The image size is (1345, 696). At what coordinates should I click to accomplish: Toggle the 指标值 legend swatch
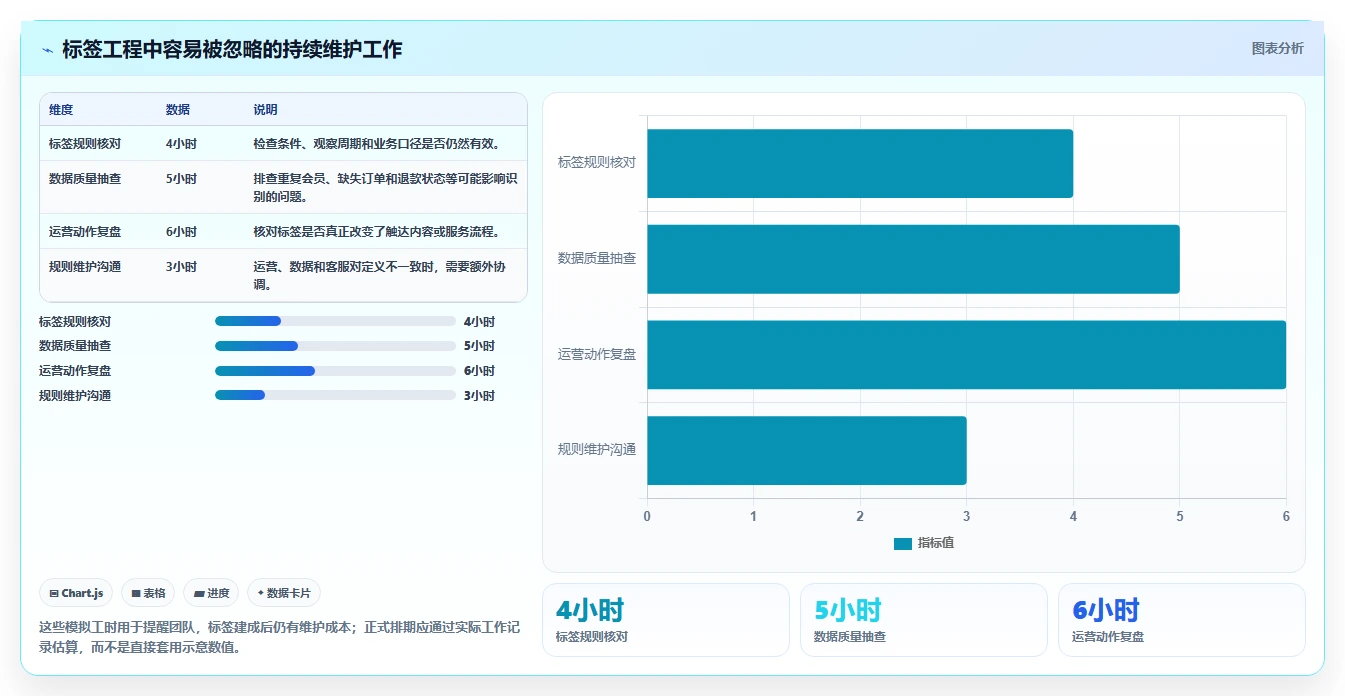click(902, 543)
